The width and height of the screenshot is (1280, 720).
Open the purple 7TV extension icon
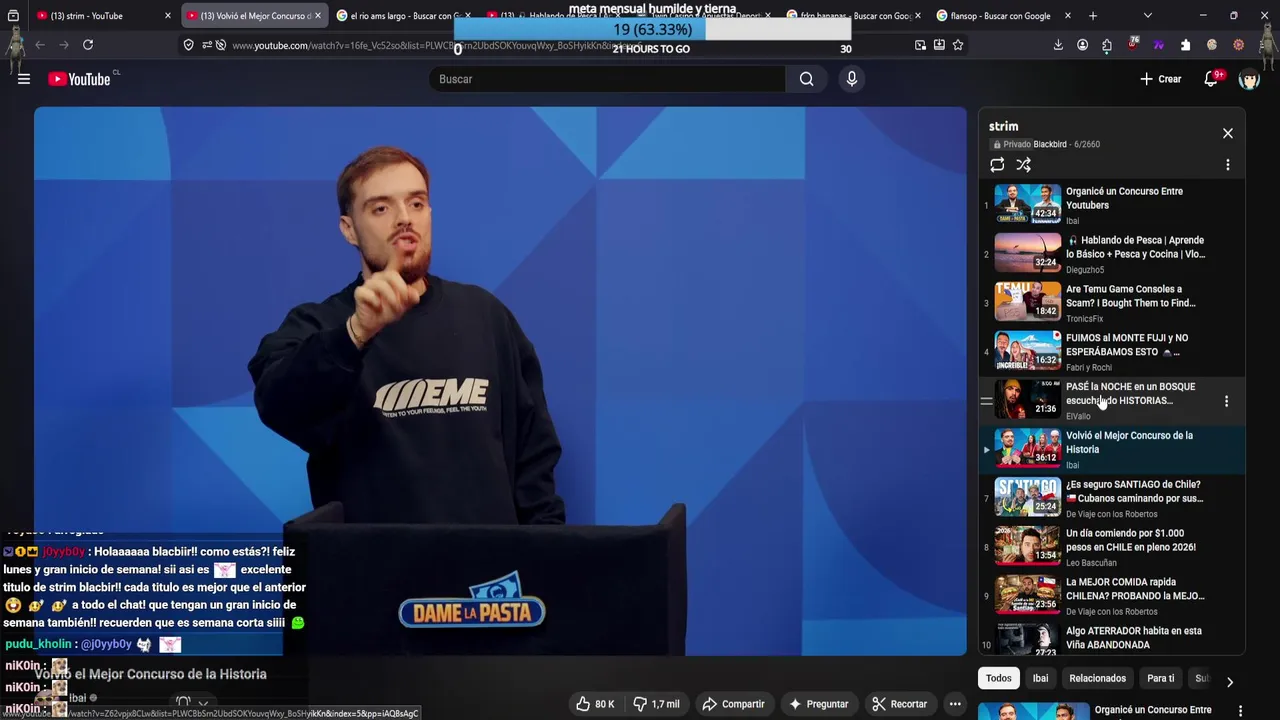[x=1159, y=45]
